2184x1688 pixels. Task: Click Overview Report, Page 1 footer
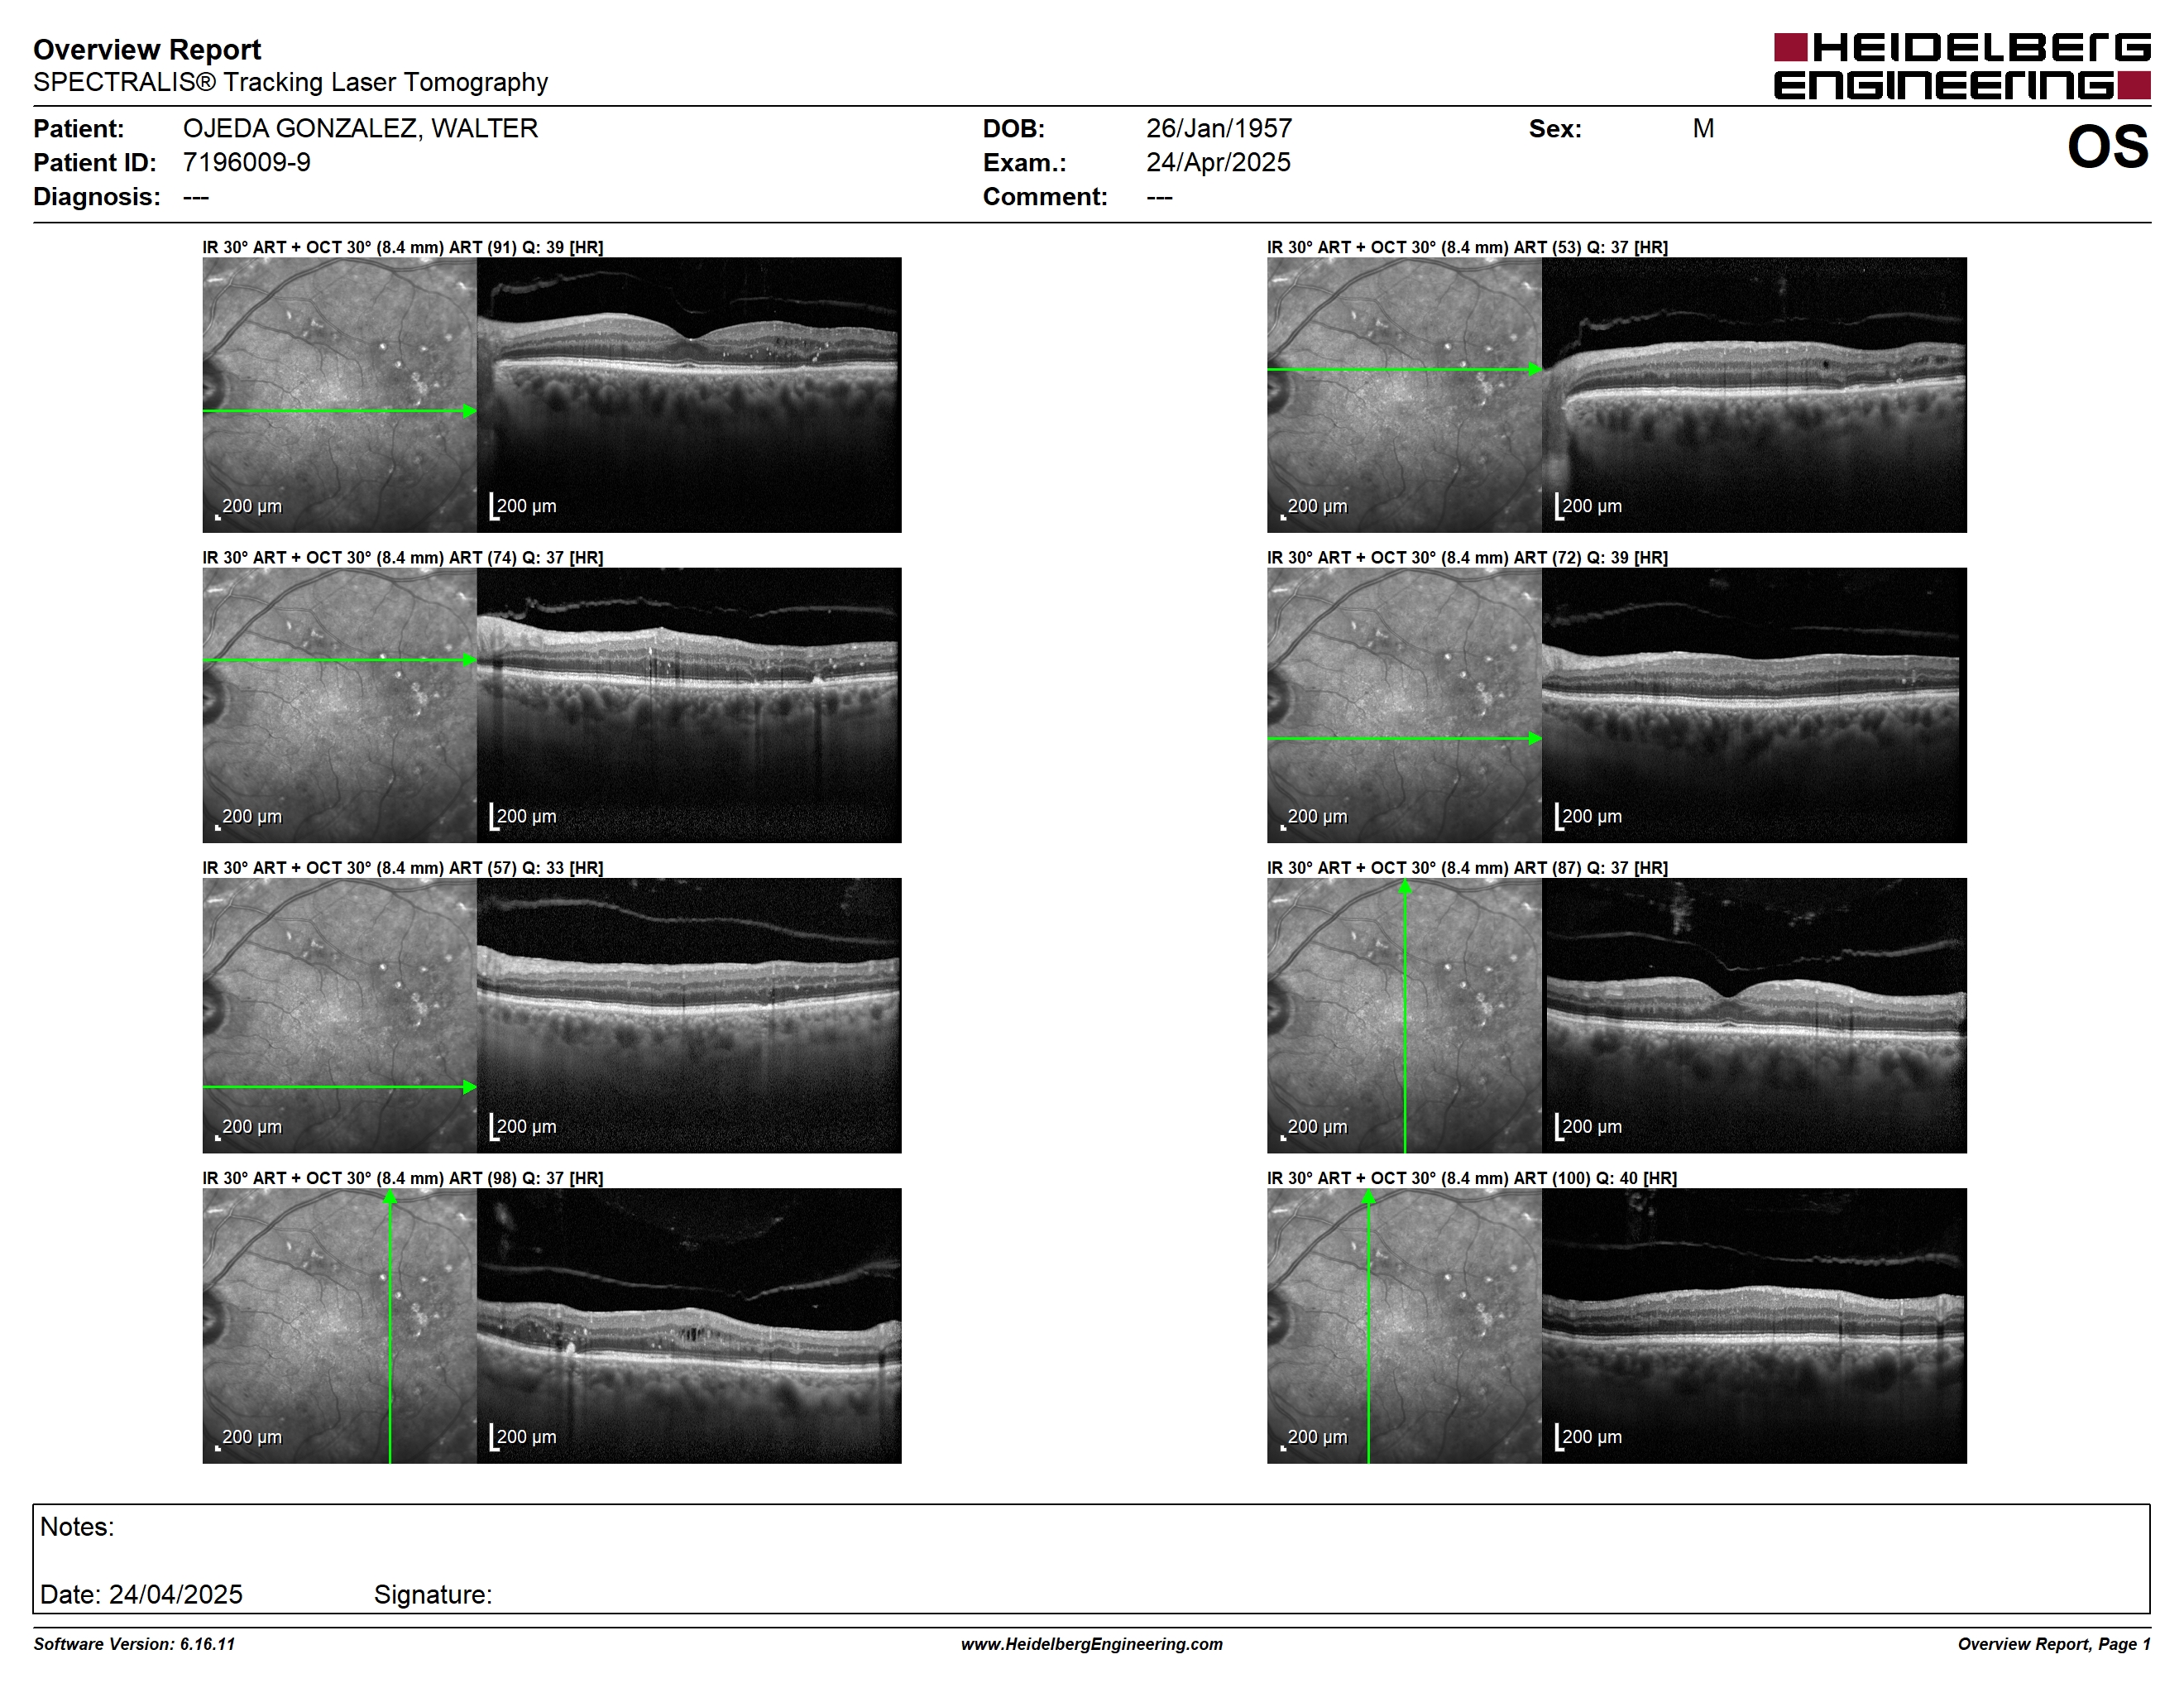click(x=2054, y=1644)
